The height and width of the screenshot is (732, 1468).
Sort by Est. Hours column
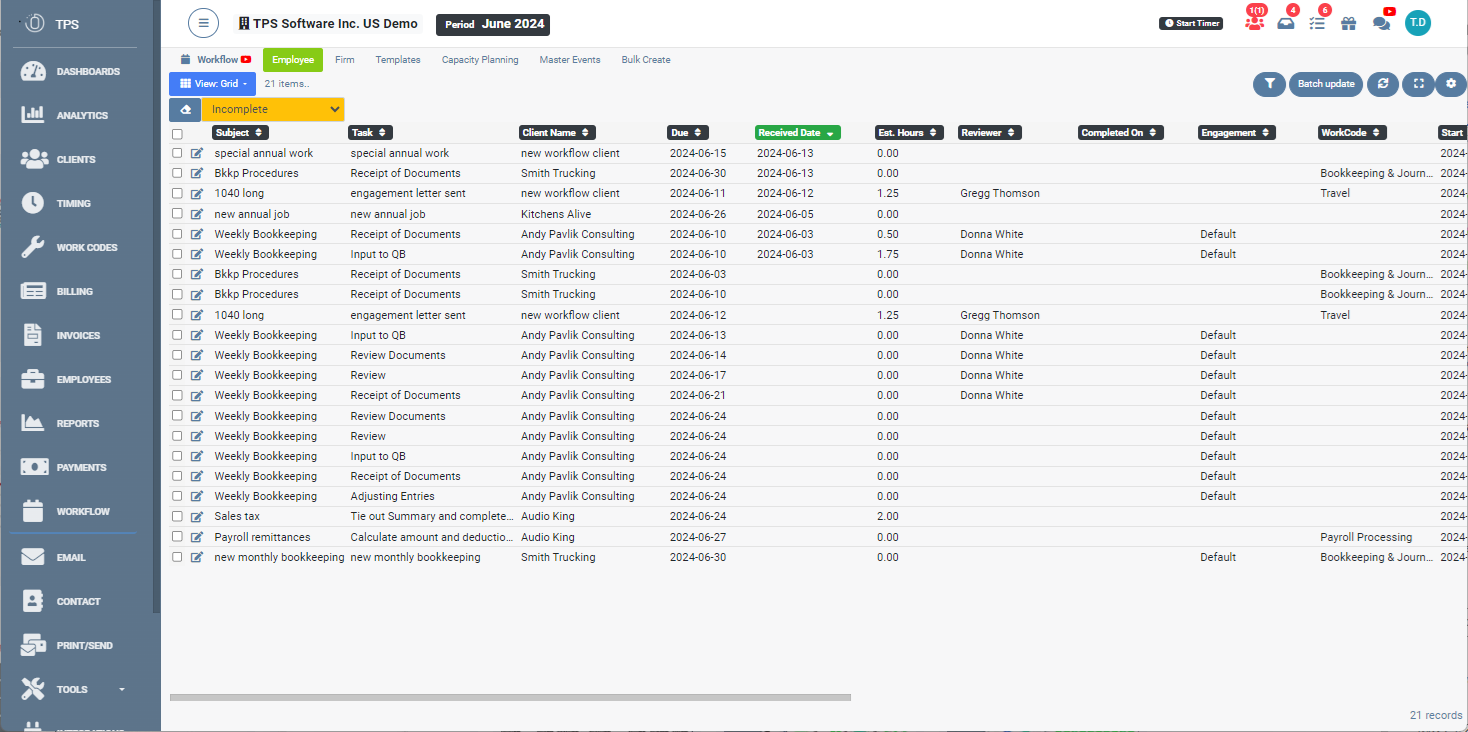(909, 132)
